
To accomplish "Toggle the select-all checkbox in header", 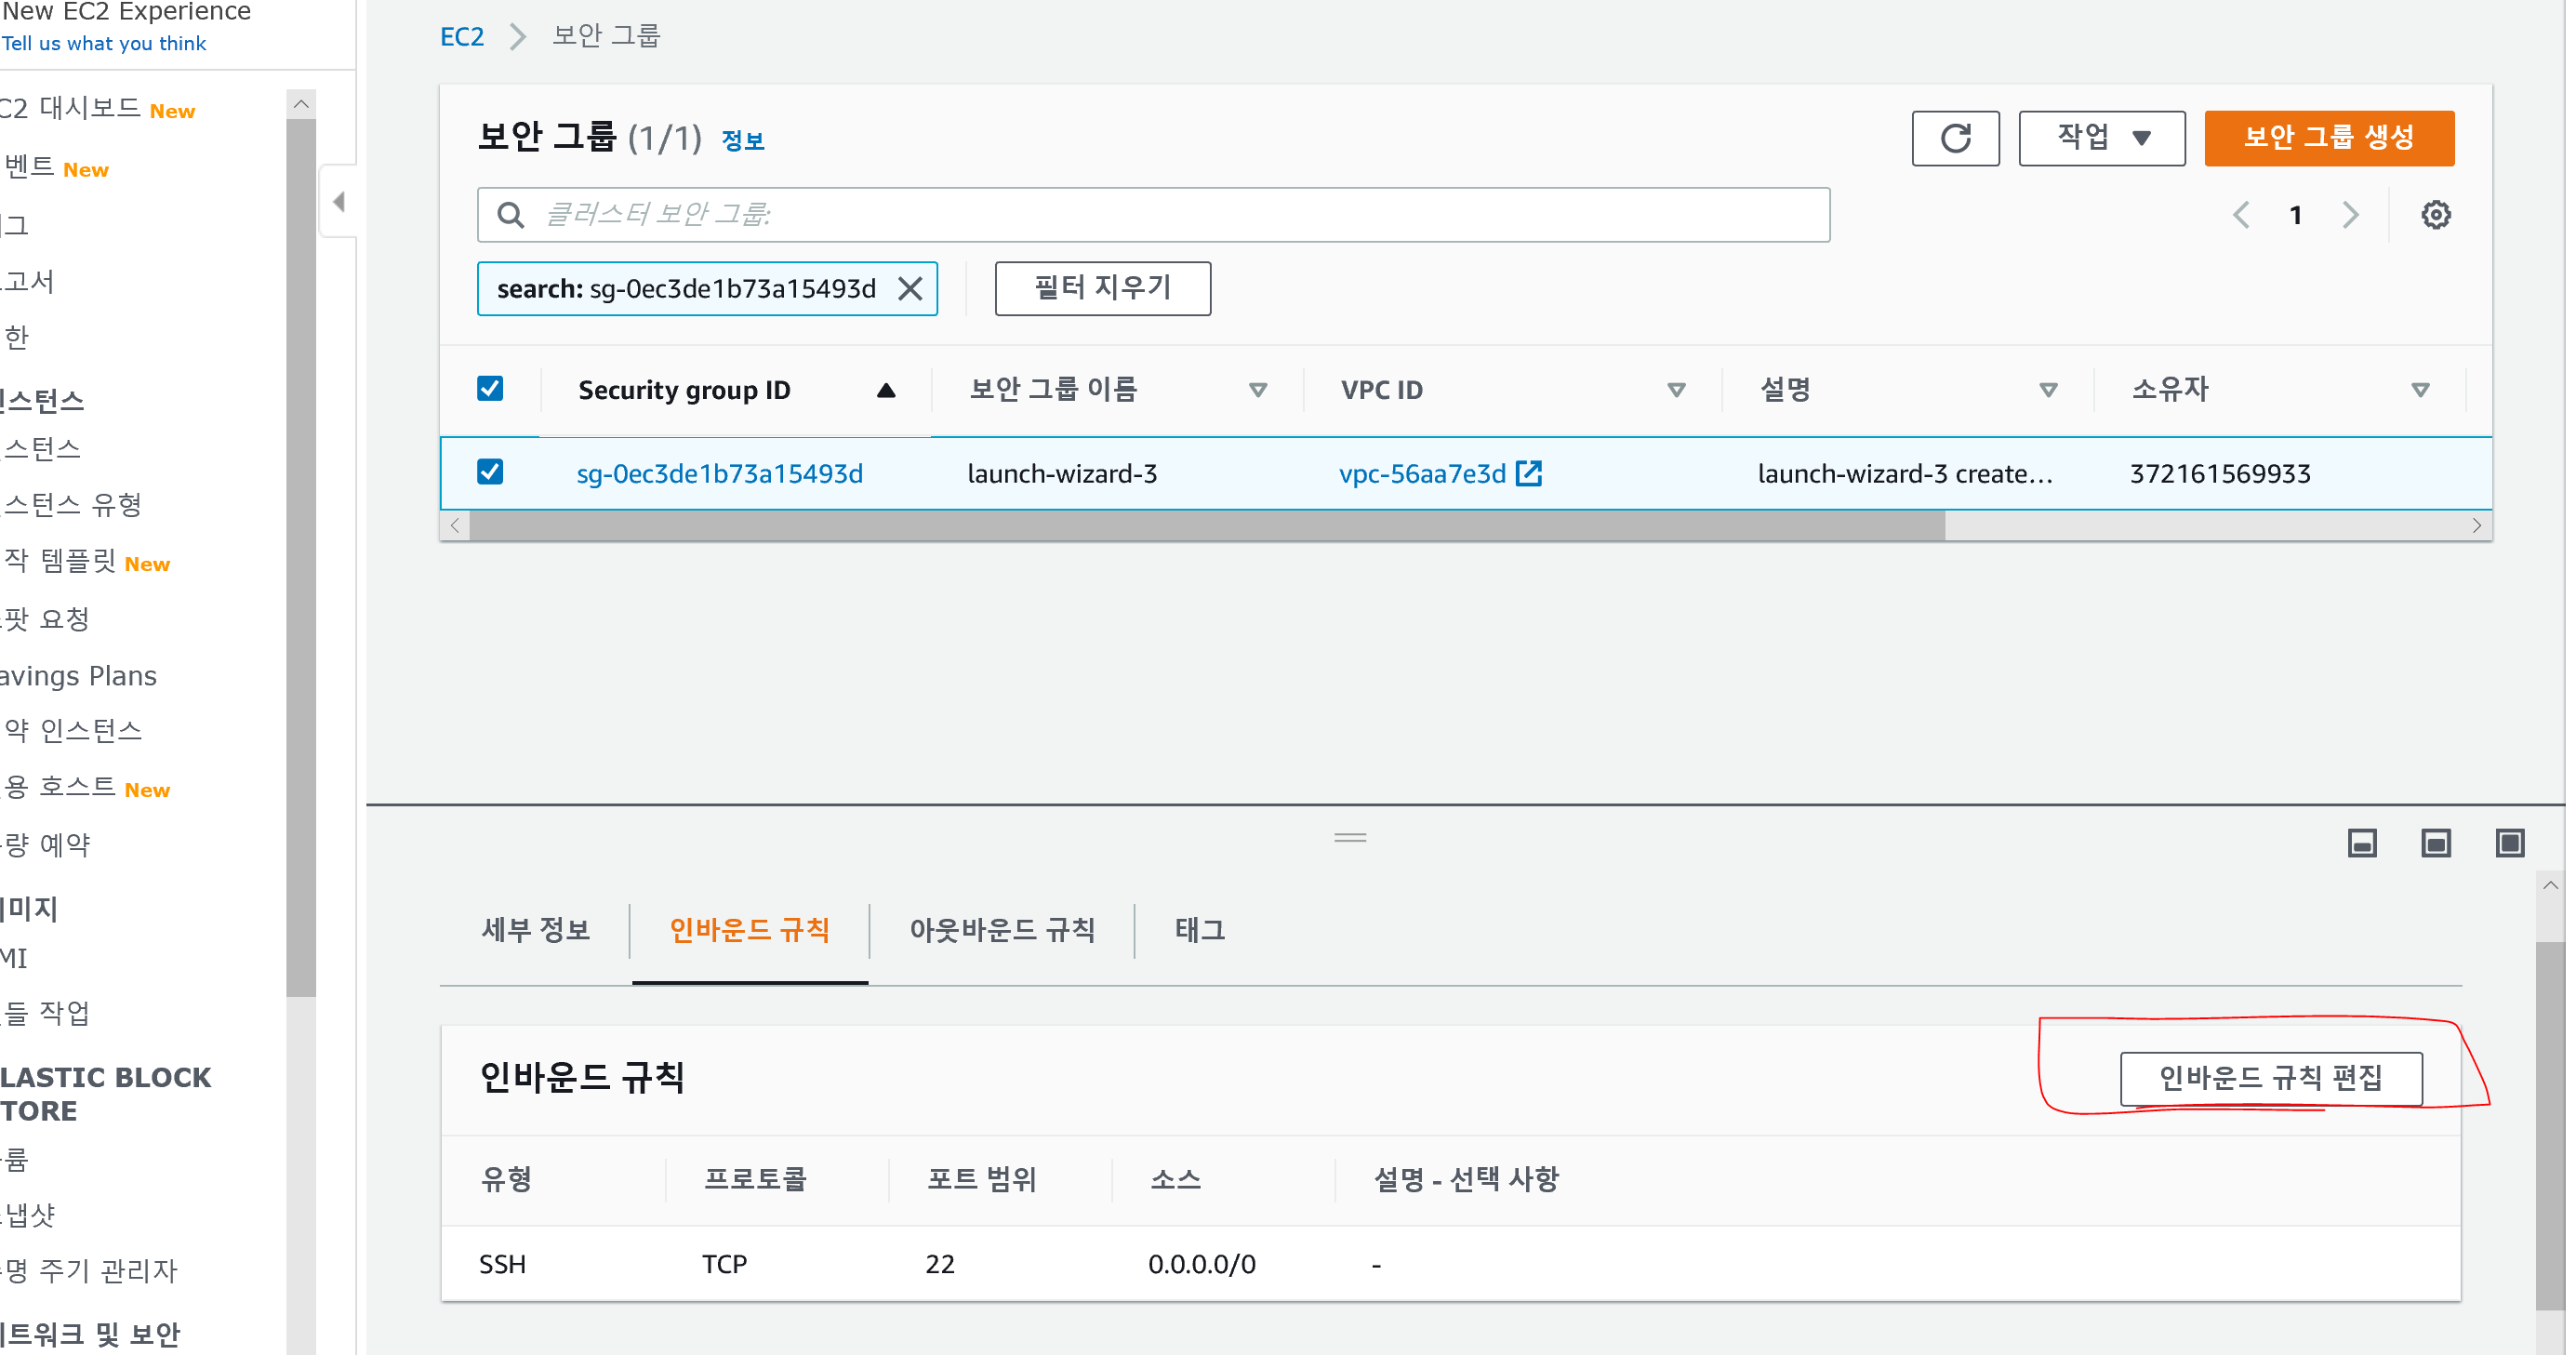I will 490,388.
